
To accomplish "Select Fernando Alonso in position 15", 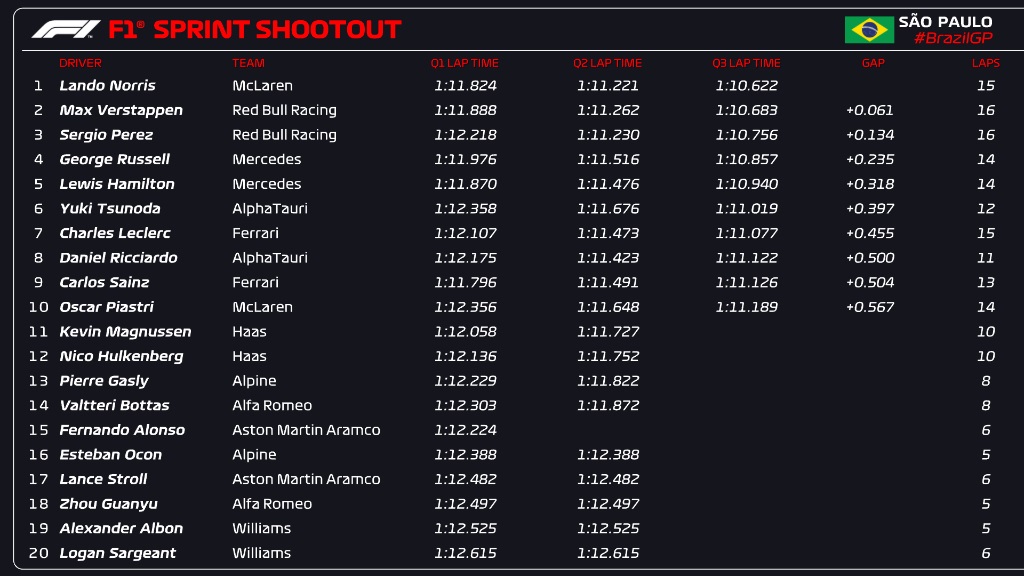I will (x=122, y=430).
